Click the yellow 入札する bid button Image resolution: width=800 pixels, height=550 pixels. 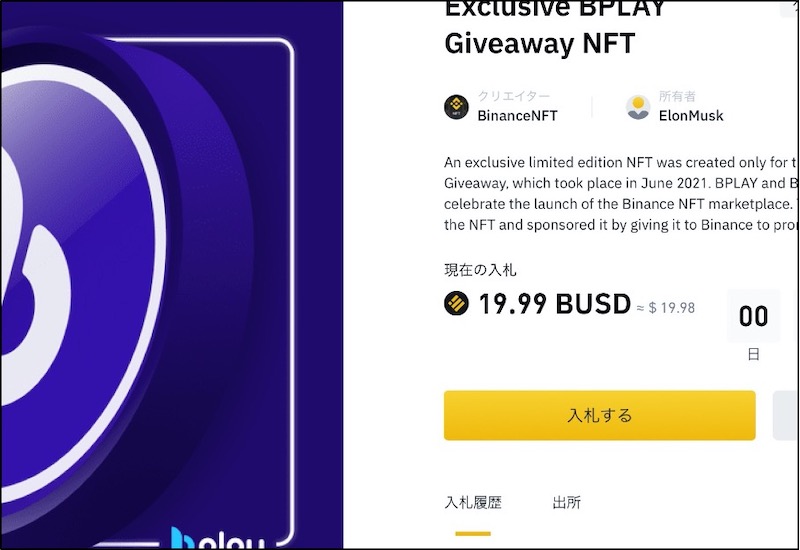599,415
